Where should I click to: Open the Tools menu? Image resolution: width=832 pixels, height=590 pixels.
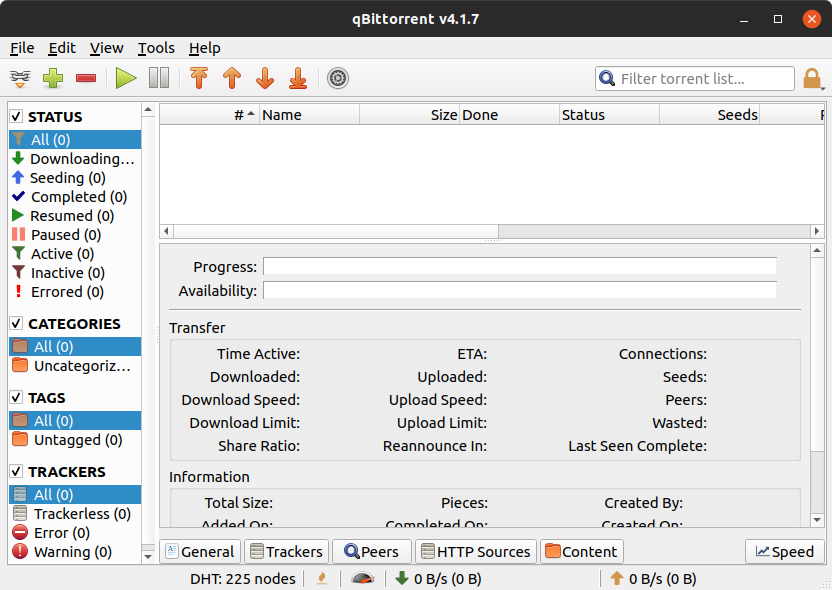coord(156,48)
